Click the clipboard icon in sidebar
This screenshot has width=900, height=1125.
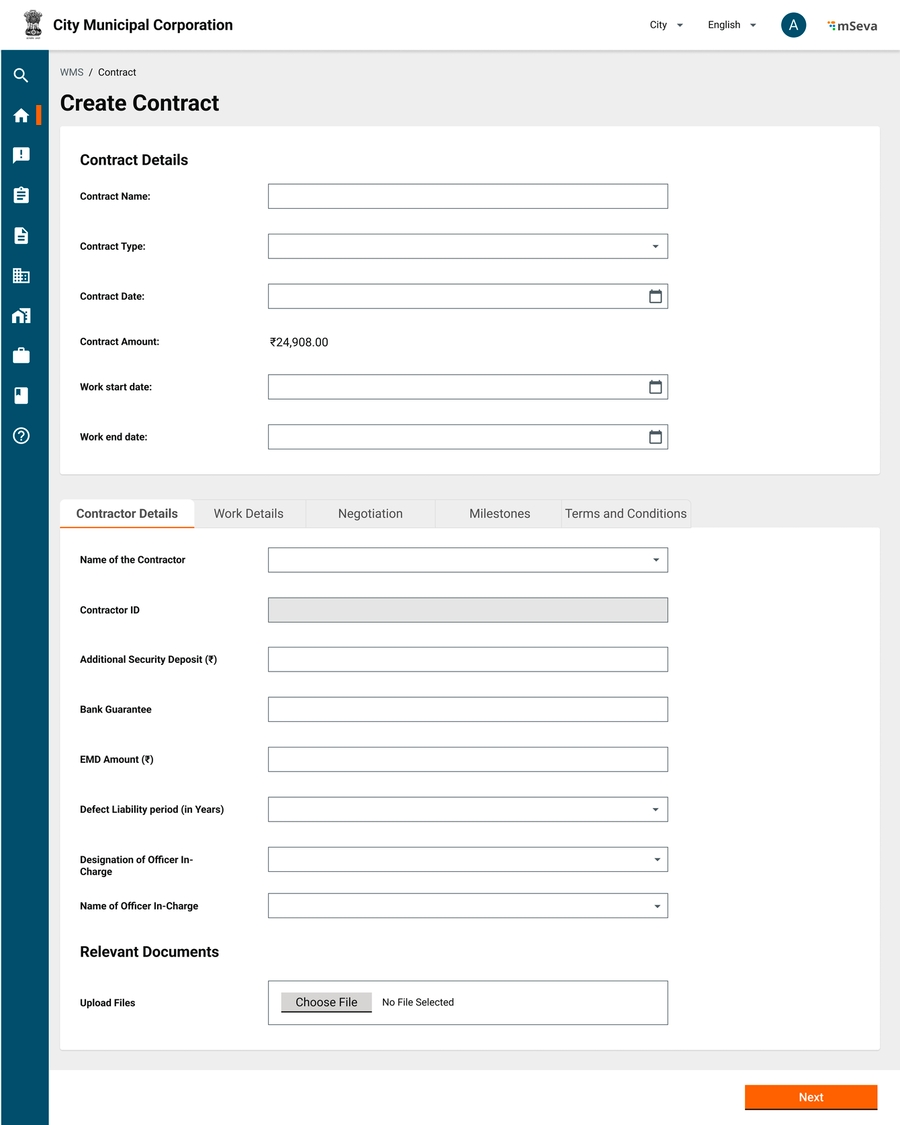pyautogui.click(x=21, y=196)
